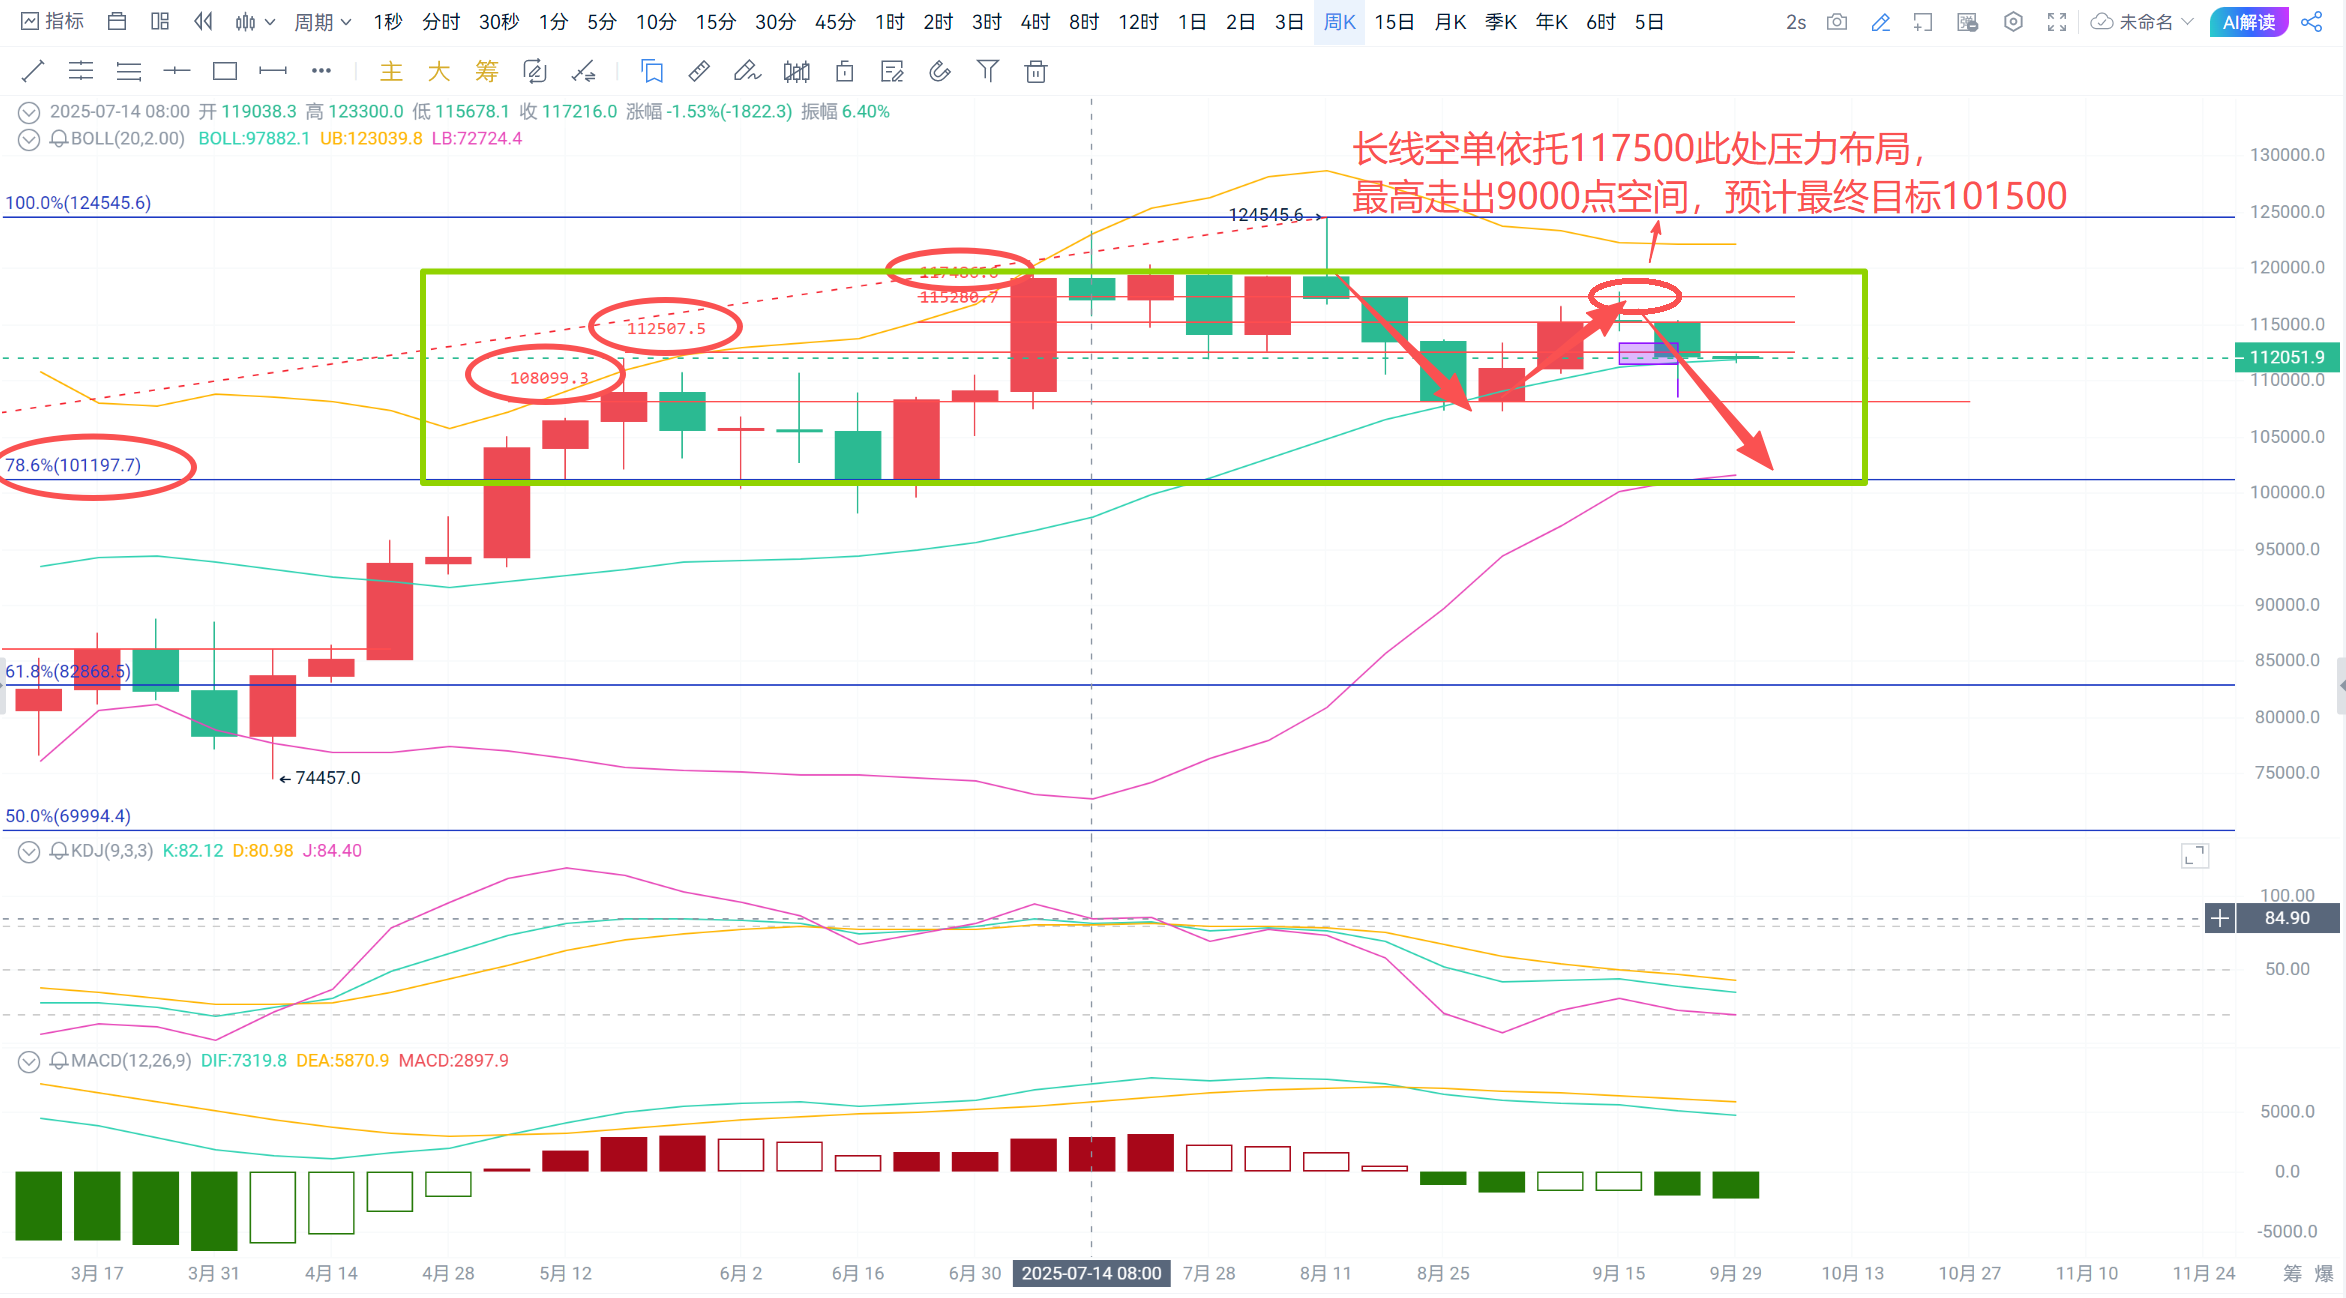Select the rectangle drawing tool

coord(225,71)
